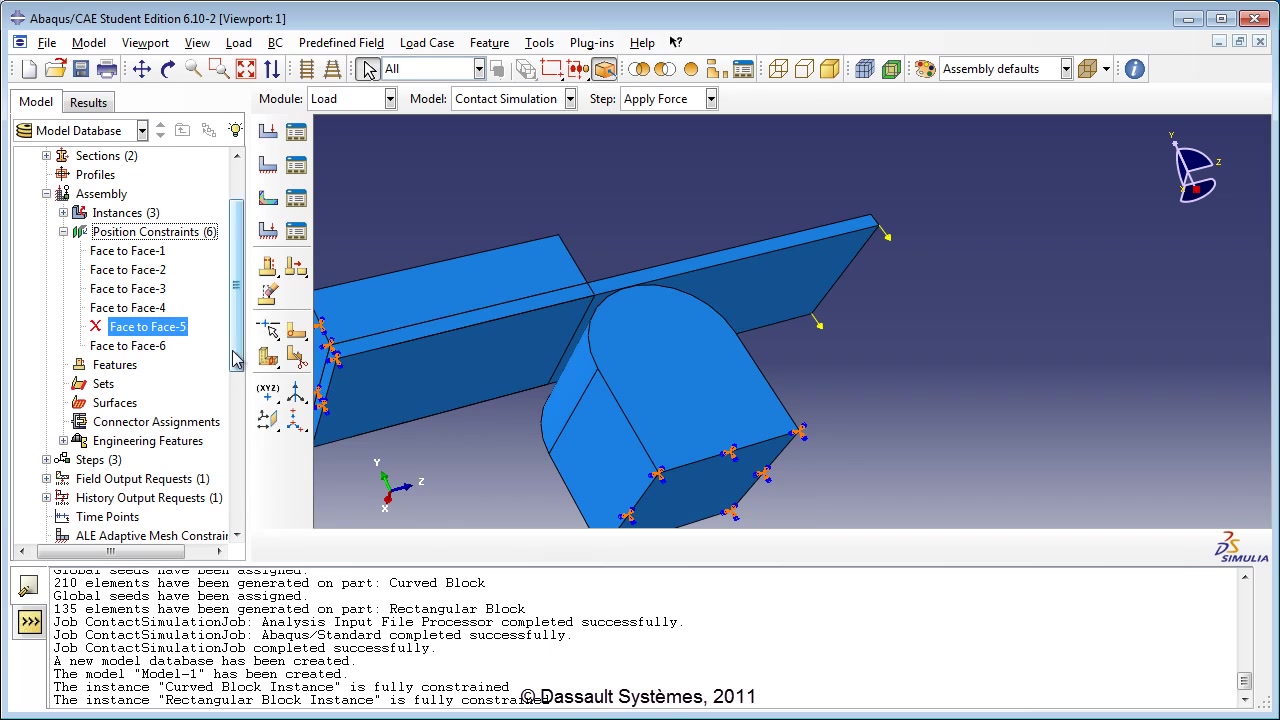Select Face to Face-1 constraint
This screenshot has height=720, width=1280.
pyautogui.click(x=128, y=251)
